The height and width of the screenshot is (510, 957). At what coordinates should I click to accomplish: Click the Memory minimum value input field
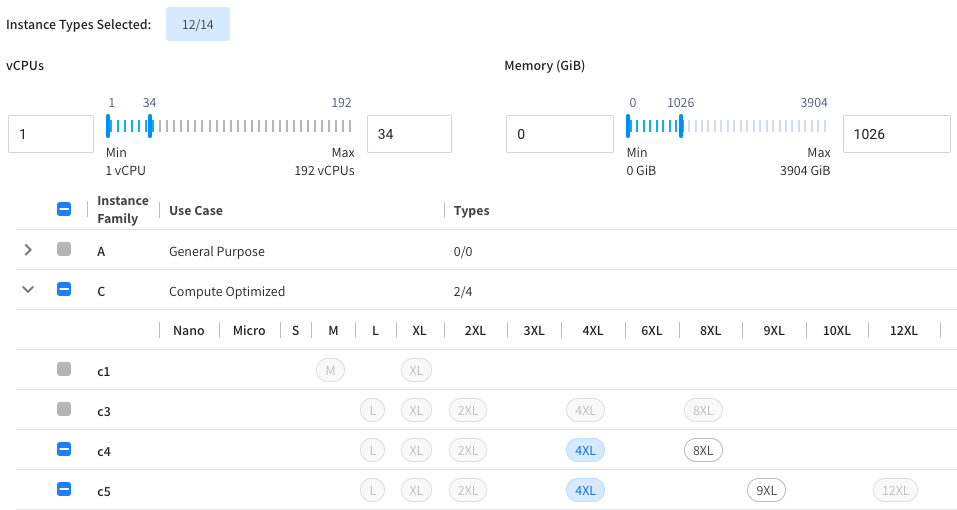click(559, 134)
